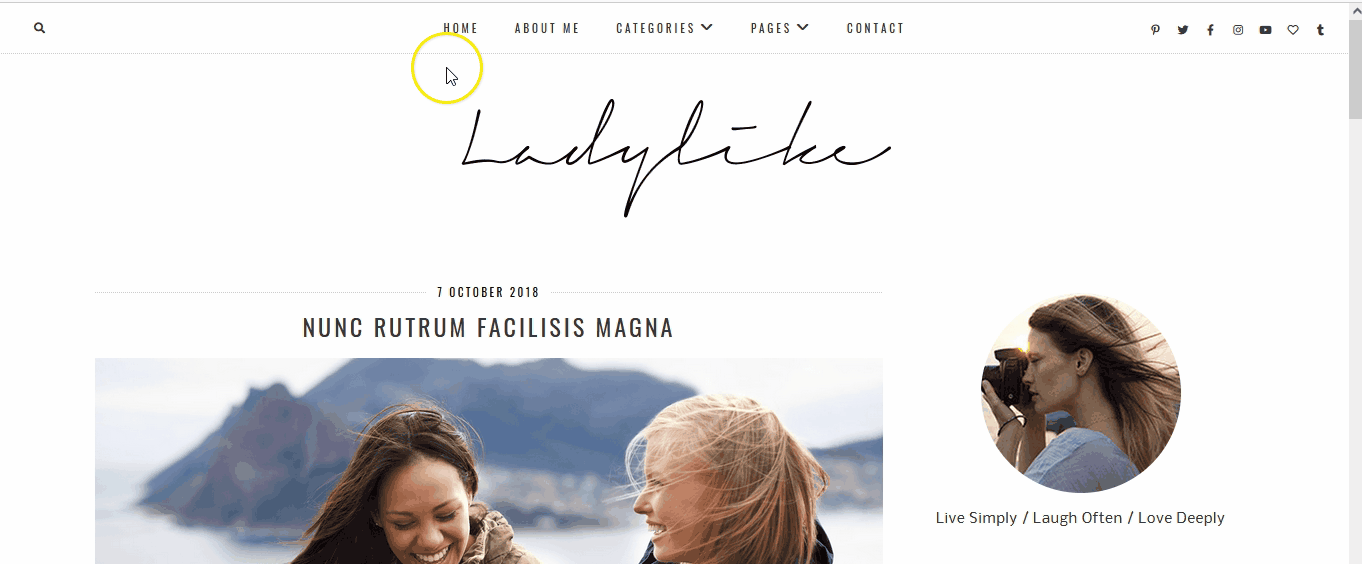
Task: Click the Facebook social icon
Action: [x=1210, y=30]
